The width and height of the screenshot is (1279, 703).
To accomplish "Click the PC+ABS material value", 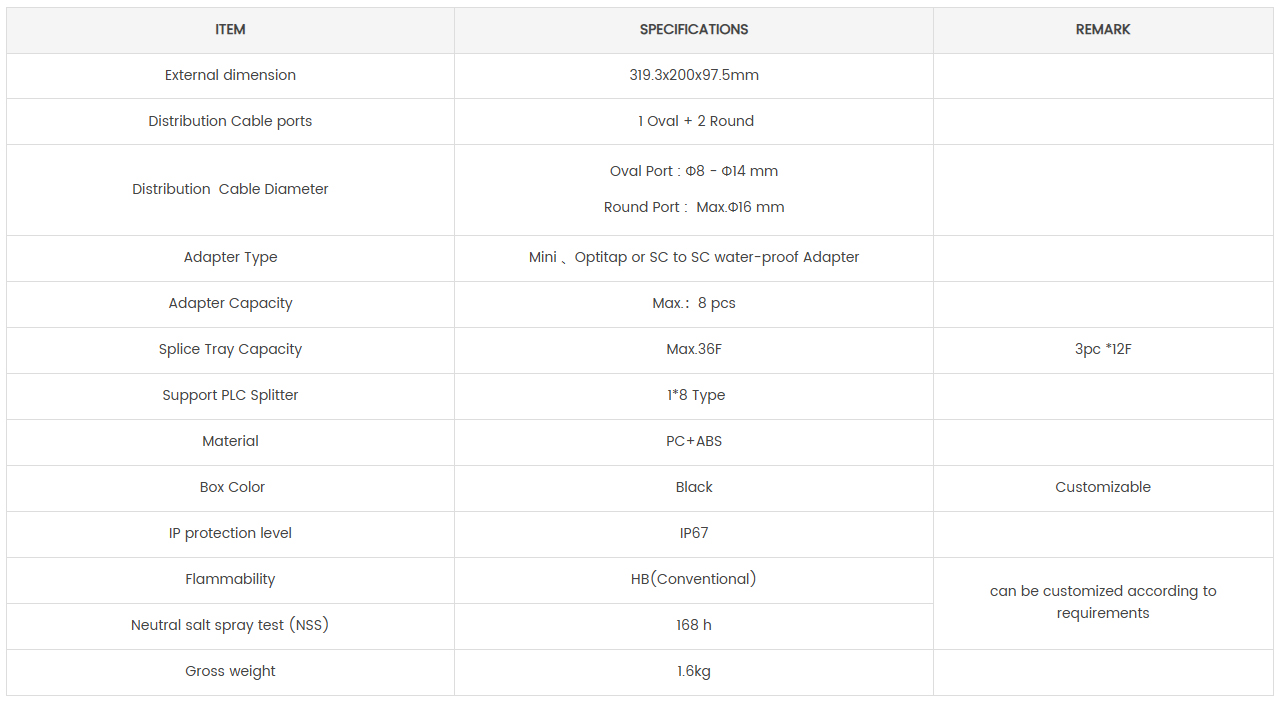I will click(x=694, y=441).
